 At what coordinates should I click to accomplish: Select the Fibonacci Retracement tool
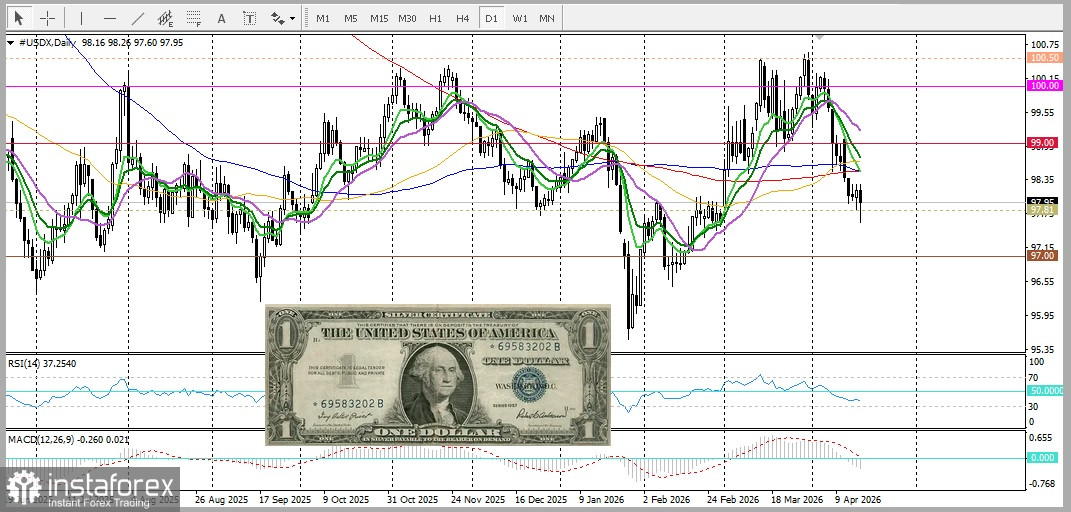point(193,18)
